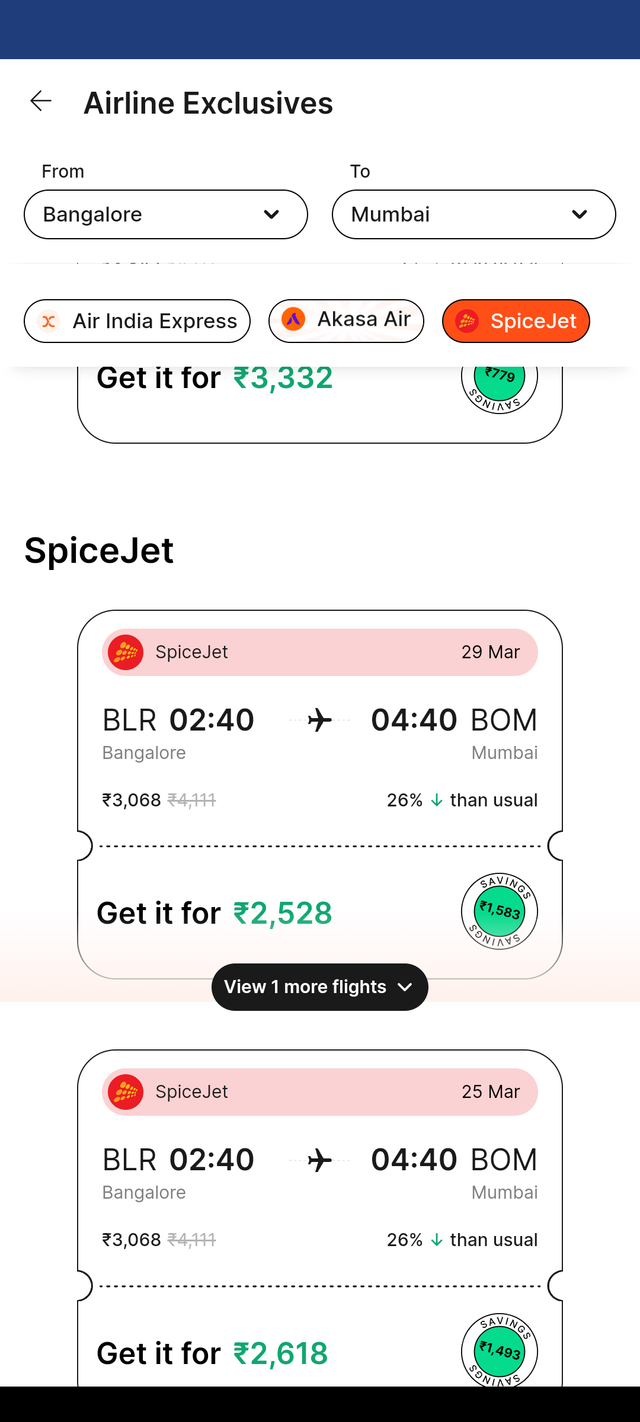Click the ₹1,493 savings badge

tap(499, 1351)
